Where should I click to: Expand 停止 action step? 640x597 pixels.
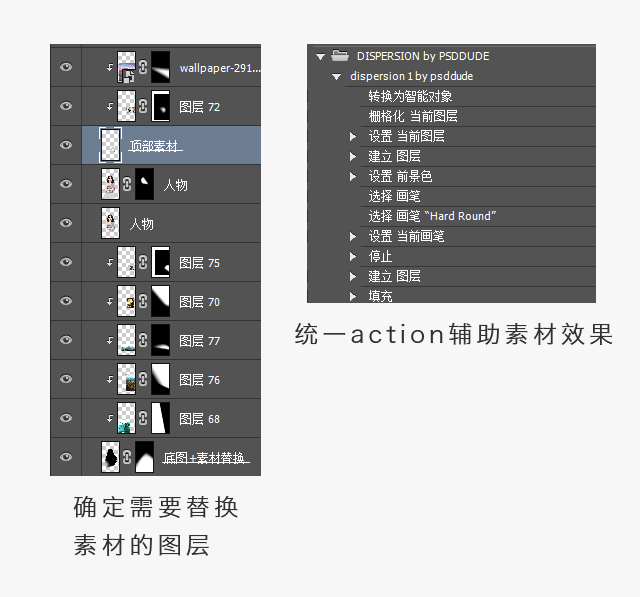(353, 256)
